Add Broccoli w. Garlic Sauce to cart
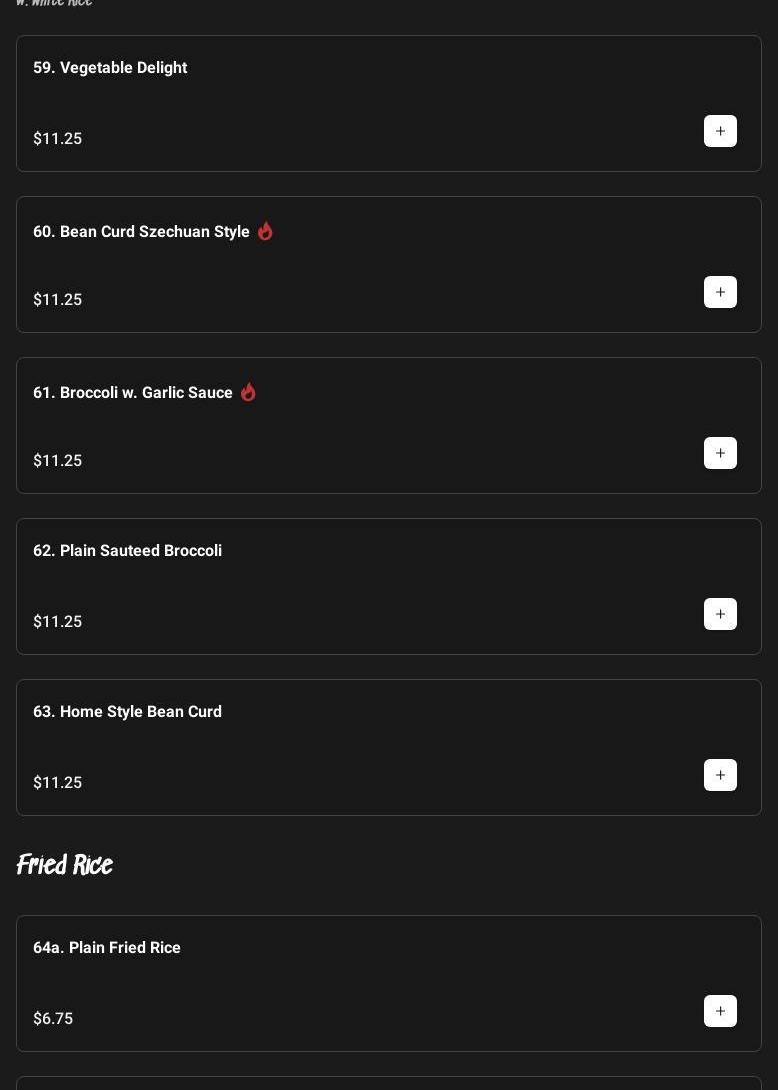Screen dimensions: 778x1090 click(x=720, y=453)
